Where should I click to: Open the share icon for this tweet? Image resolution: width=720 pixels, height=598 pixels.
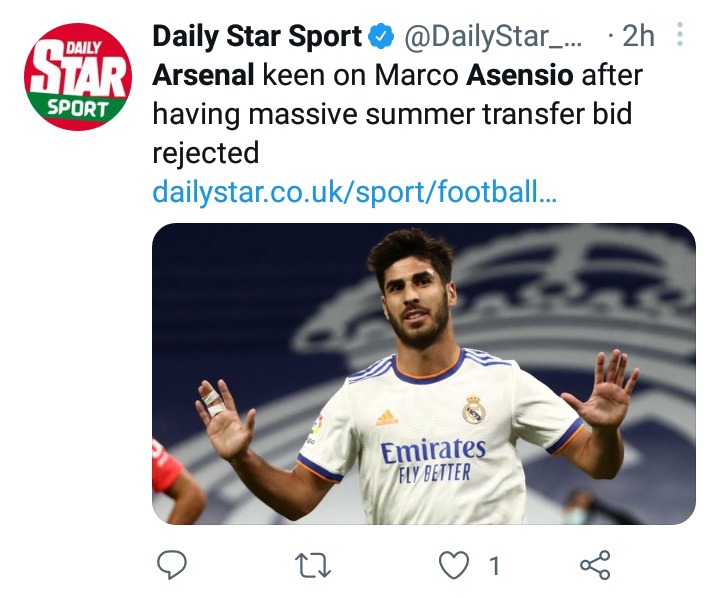tap(595, 565)
